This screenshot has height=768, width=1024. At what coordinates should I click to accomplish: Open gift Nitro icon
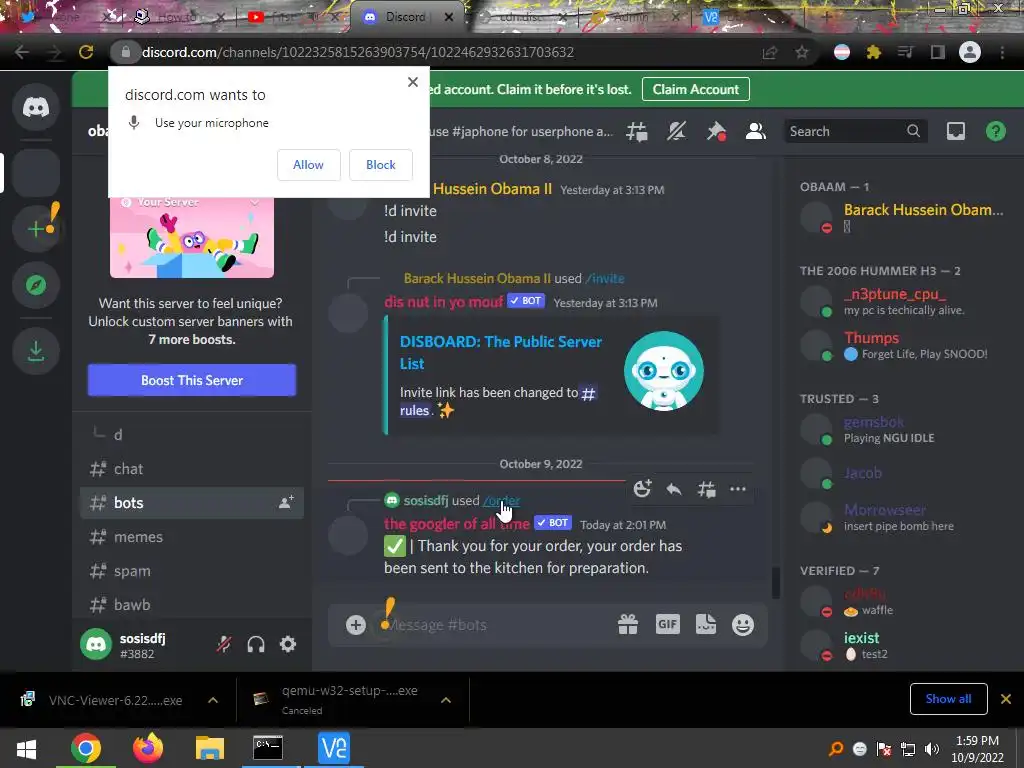click(x=628, y=625)
